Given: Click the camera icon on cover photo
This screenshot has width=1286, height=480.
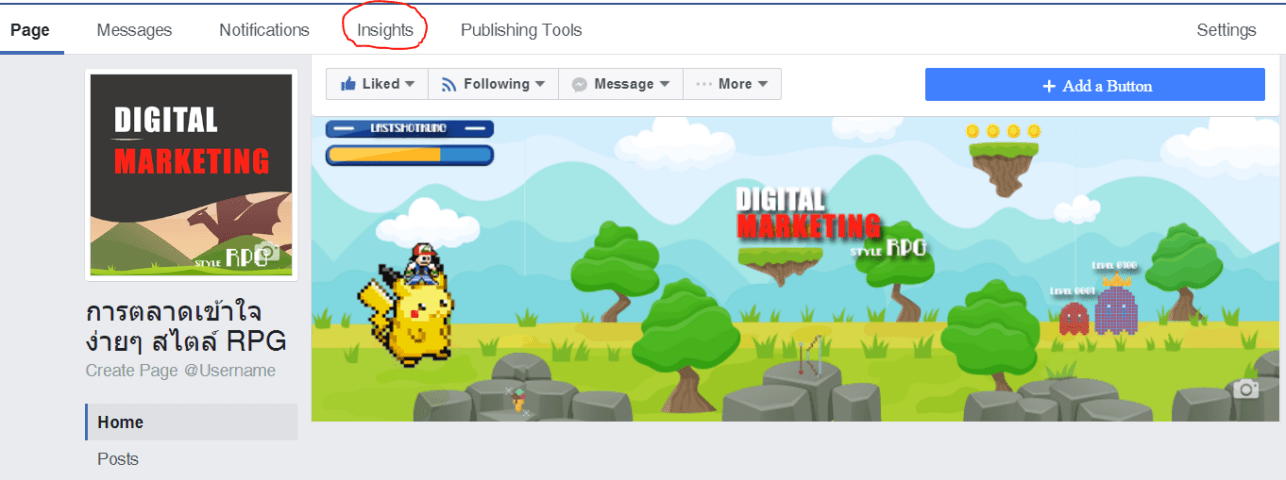Looking at the screenshot, I should [x=1245, y=389].
